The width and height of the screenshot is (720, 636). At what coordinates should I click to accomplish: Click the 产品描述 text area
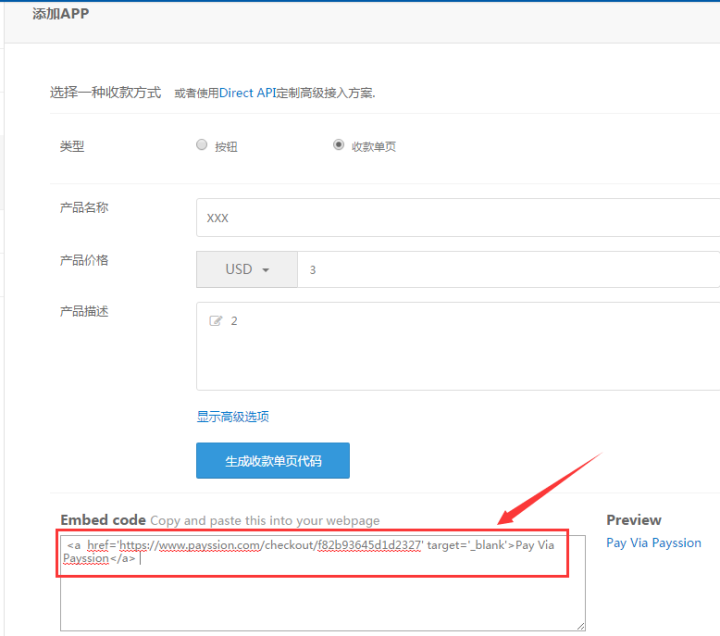tap(458, 346)
